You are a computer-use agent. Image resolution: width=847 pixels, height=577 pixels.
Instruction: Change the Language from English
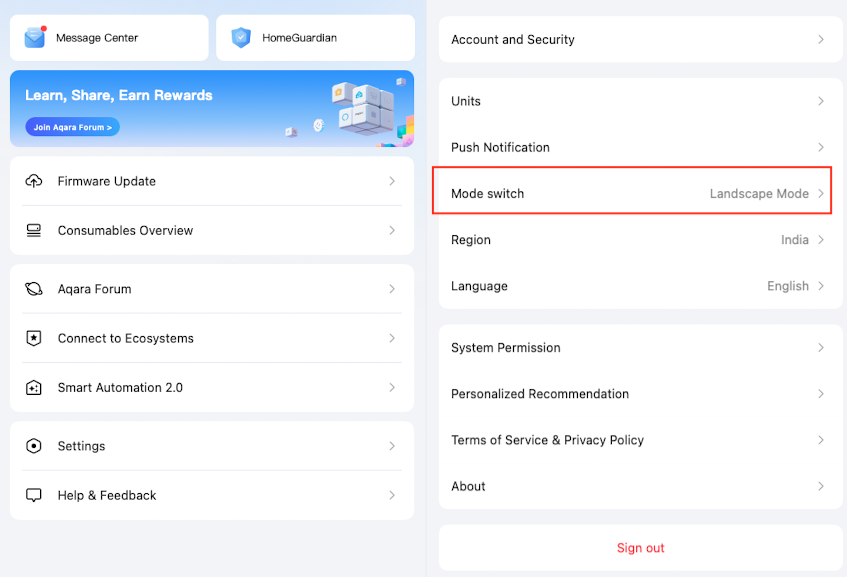coord(640,286)
